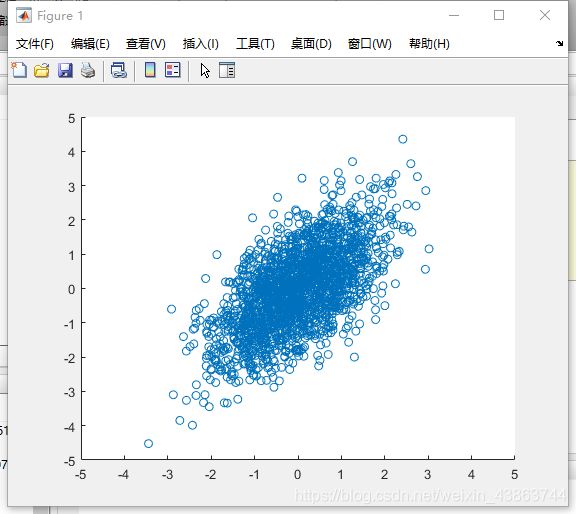Click the Link Plot toolbar icon
Image resolution: width=576 pixels, height=514 pixels.
click(119, 70)
